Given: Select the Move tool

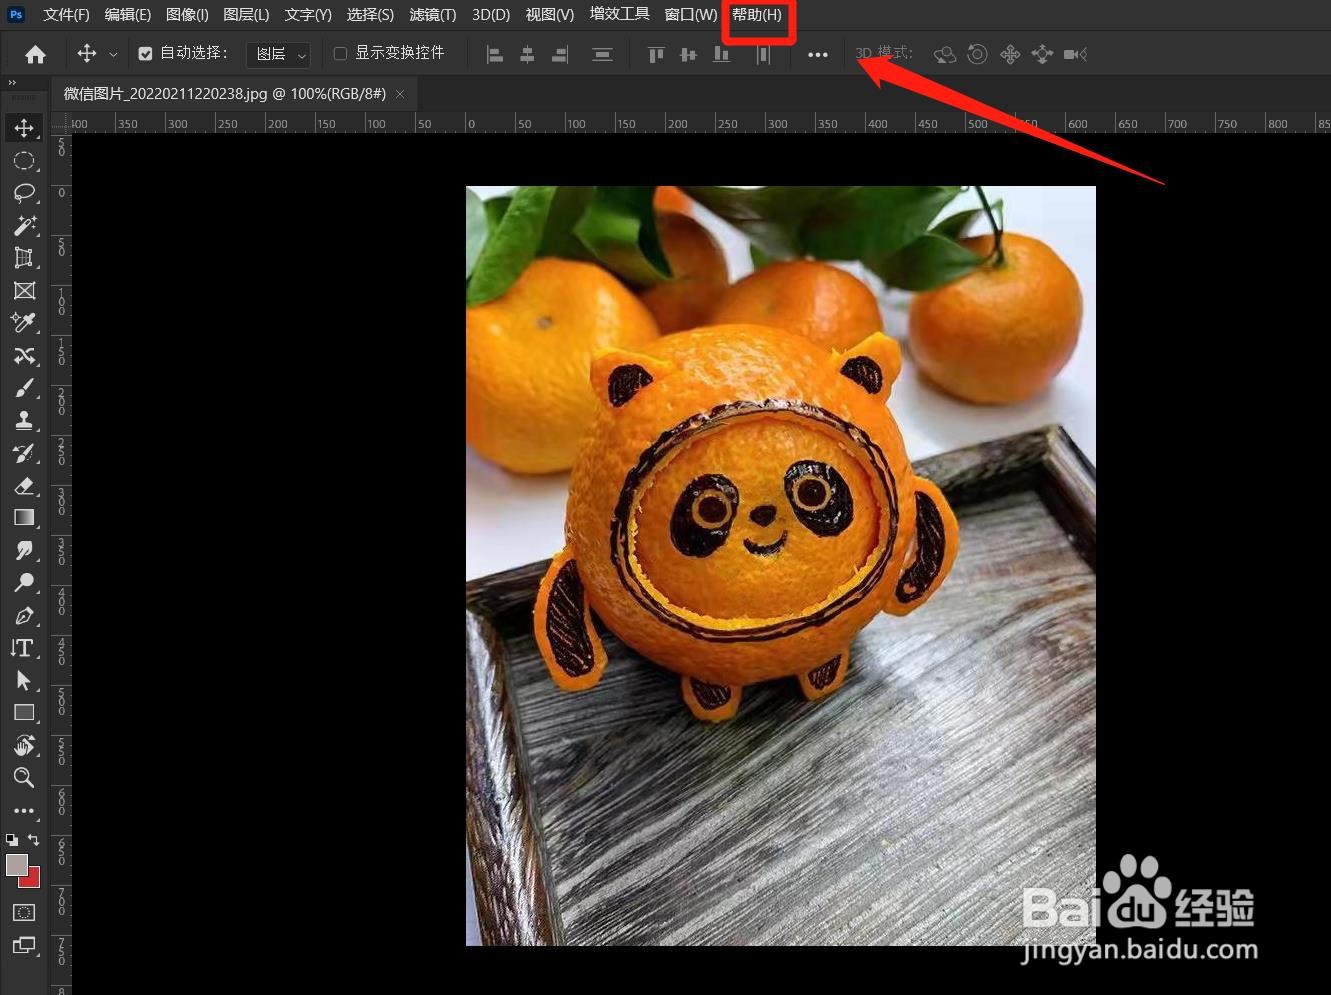Looking at the screenshot, I should (x=24, y=127).
